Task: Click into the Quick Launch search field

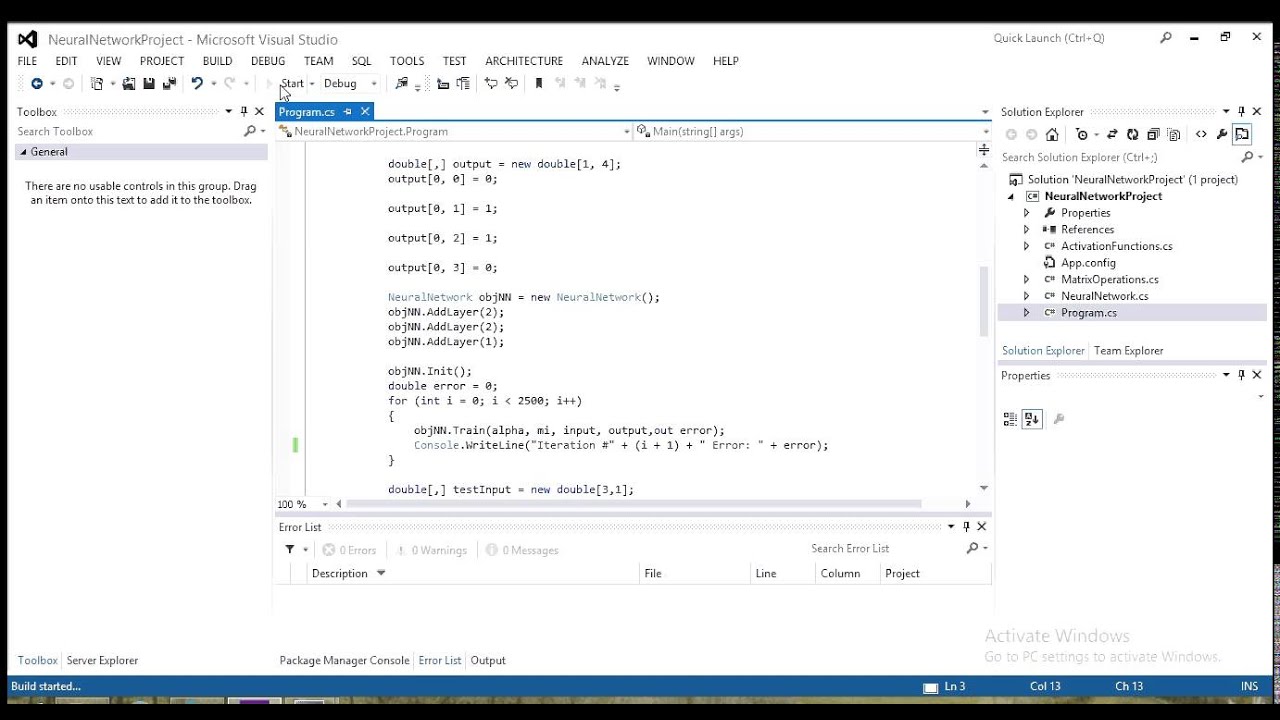Action: [1070, 38]
